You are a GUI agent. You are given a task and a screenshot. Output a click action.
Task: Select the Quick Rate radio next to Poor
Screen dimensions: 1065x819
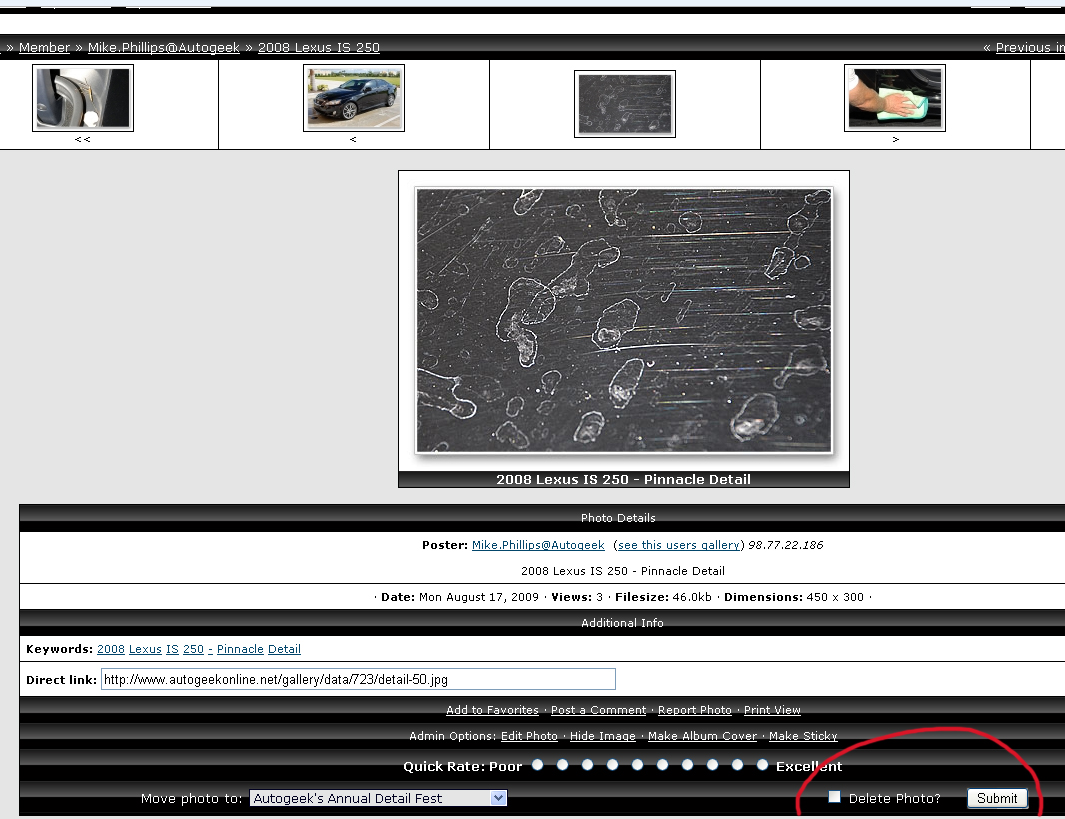point(537,765)
